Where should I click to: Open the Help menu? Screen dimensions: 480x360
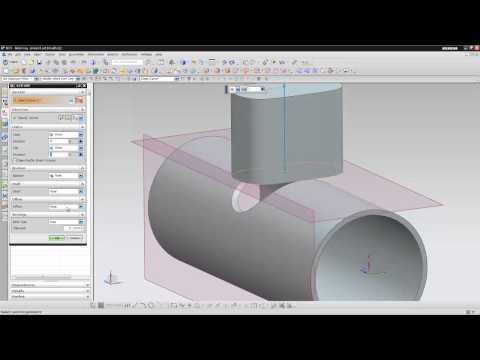pyautogui.click(x=159, y=54)
